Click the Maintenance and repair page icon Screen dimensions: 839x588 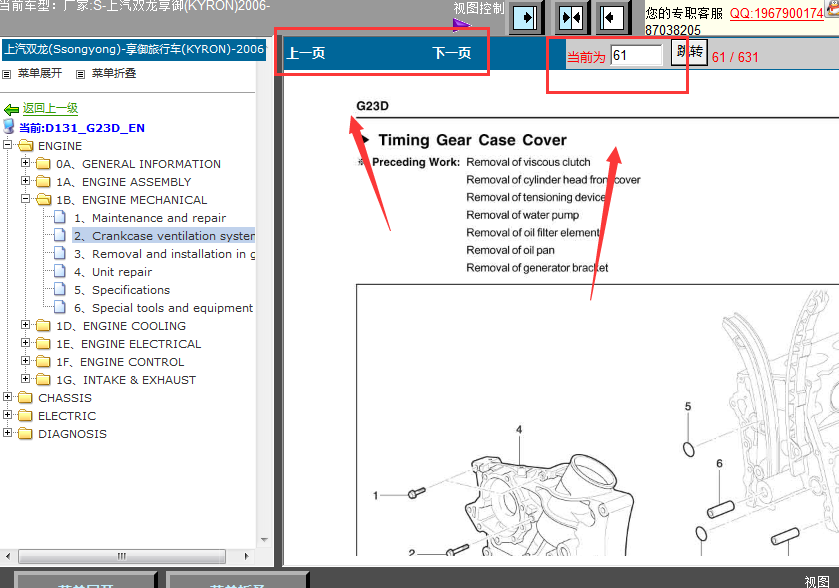point(60,217)
